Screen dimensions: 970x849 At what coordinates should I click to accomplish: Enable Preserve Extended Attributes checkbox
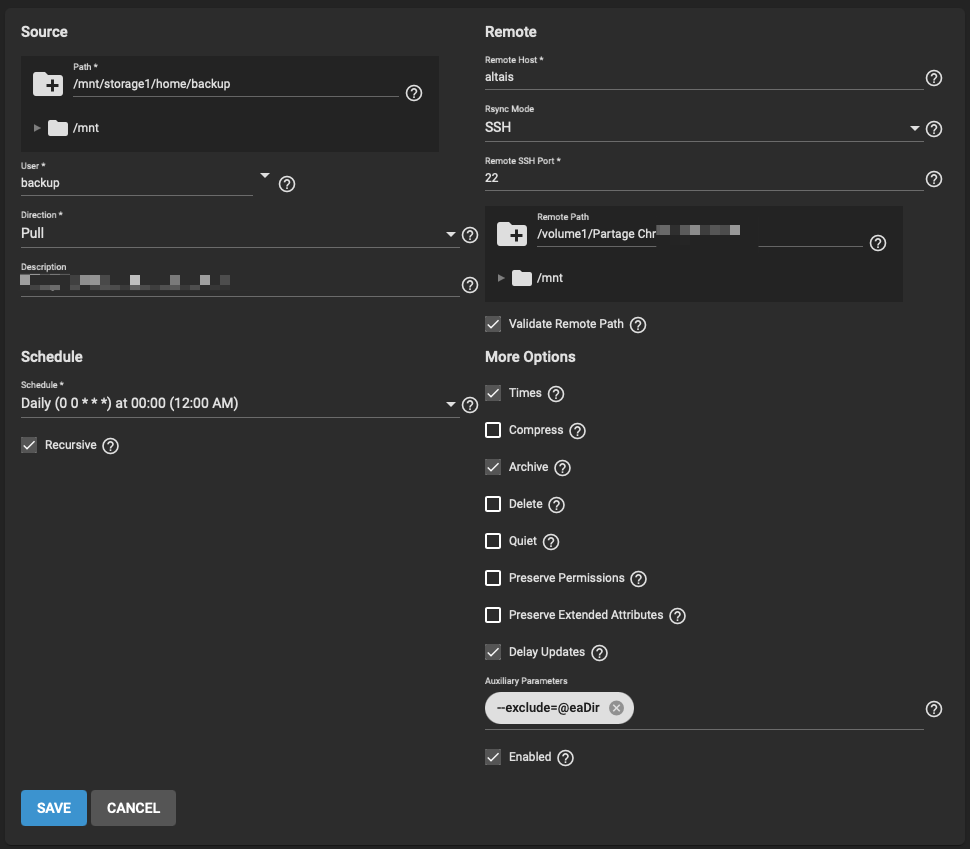[493, 615]
